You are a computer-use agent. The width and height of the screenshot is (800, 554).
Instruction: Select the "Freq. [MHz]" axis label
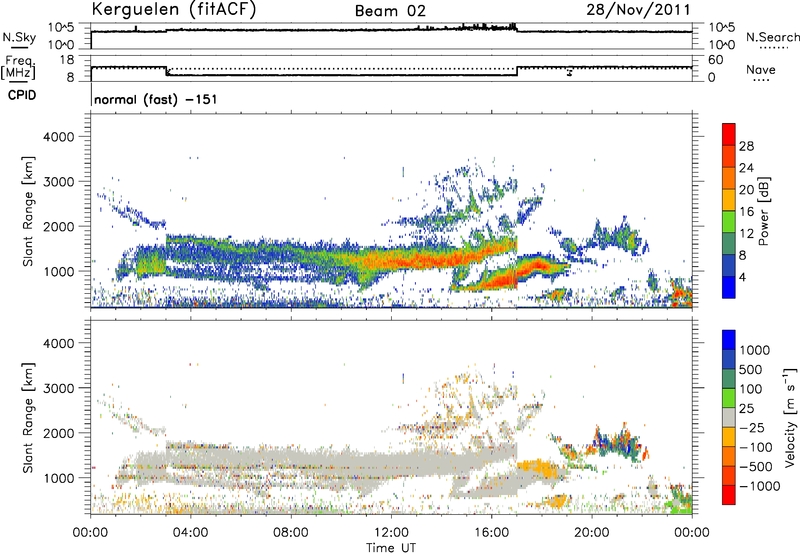pos(18,68)
